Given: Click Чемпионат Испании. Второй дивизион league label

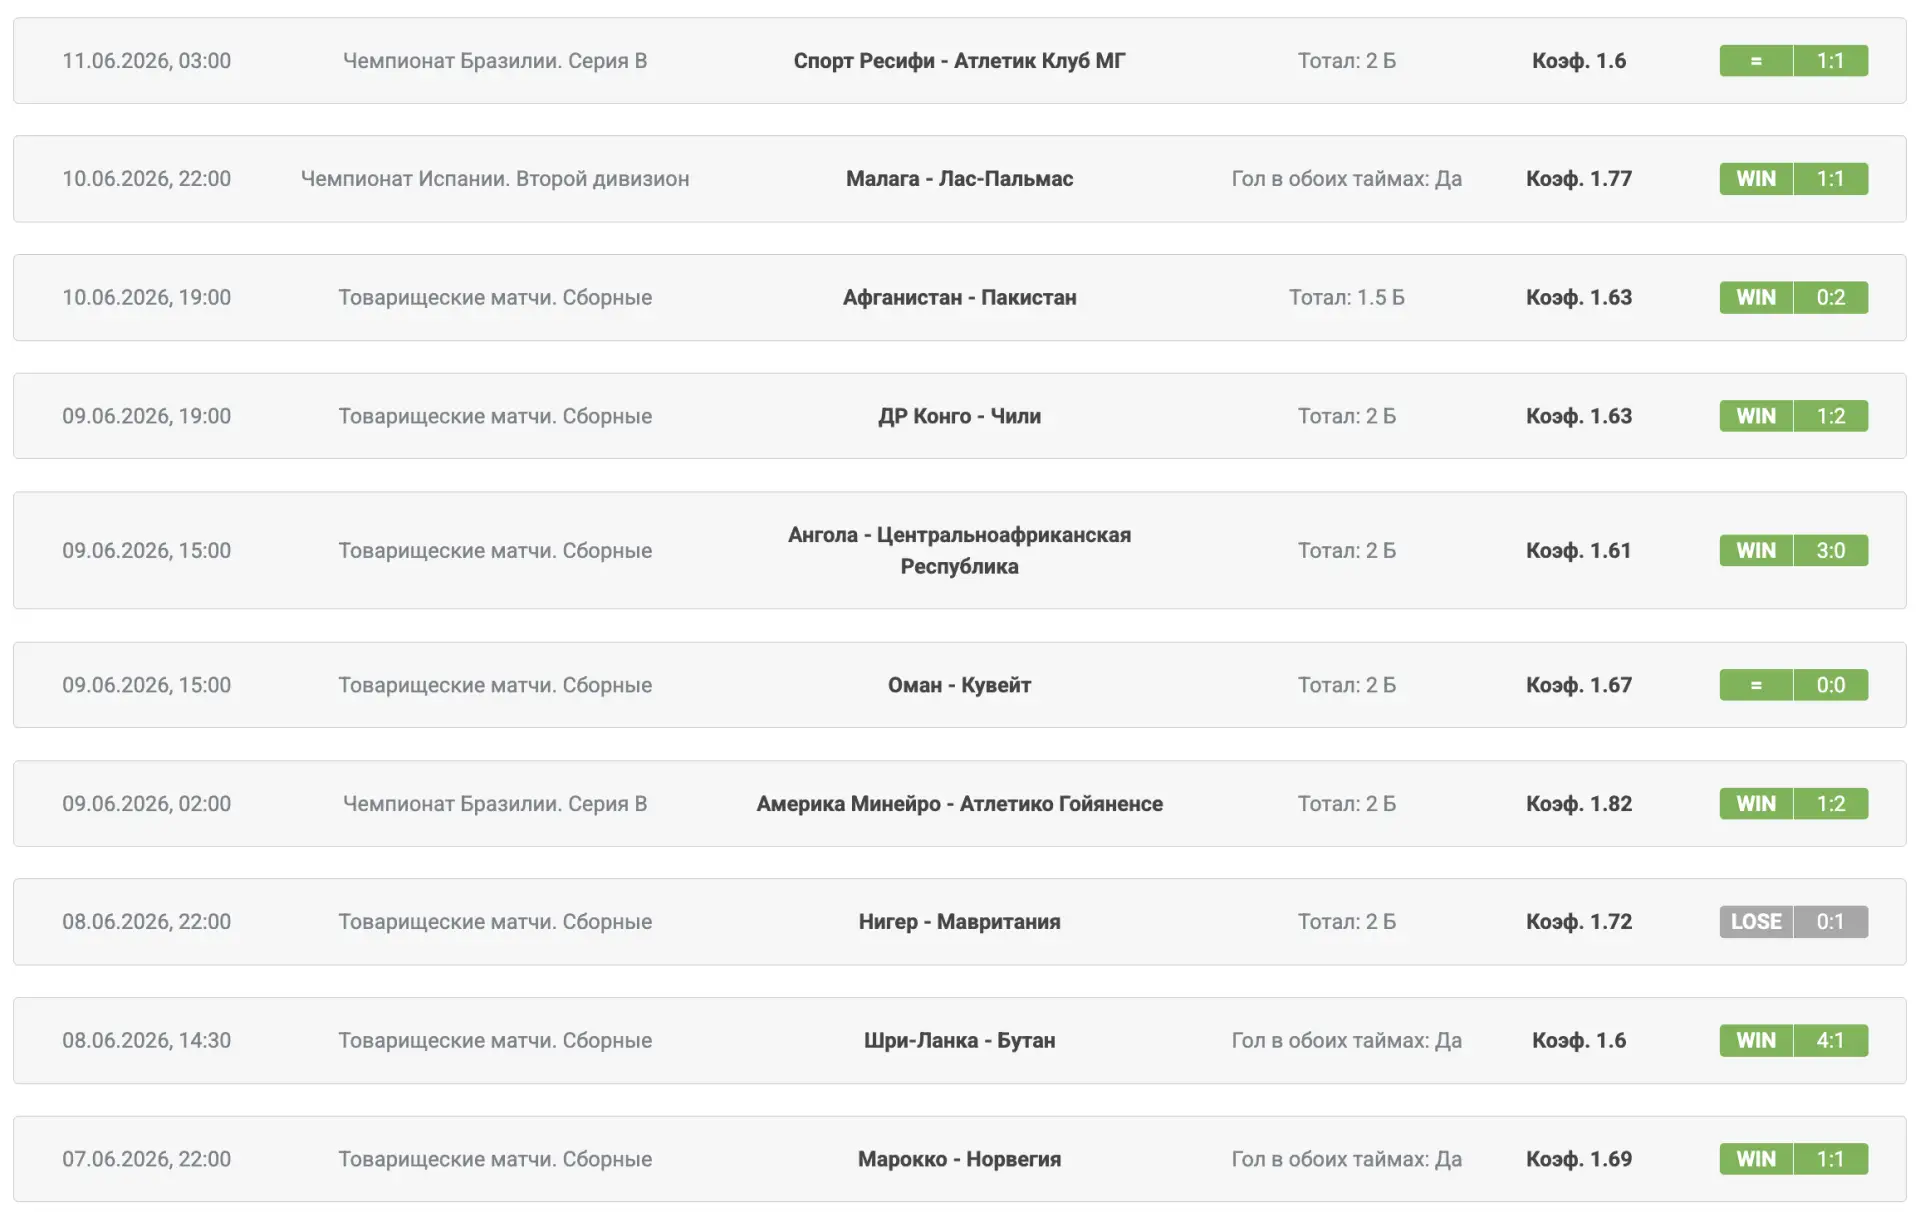Looking at the screenshot, I should tap(495, 179).
